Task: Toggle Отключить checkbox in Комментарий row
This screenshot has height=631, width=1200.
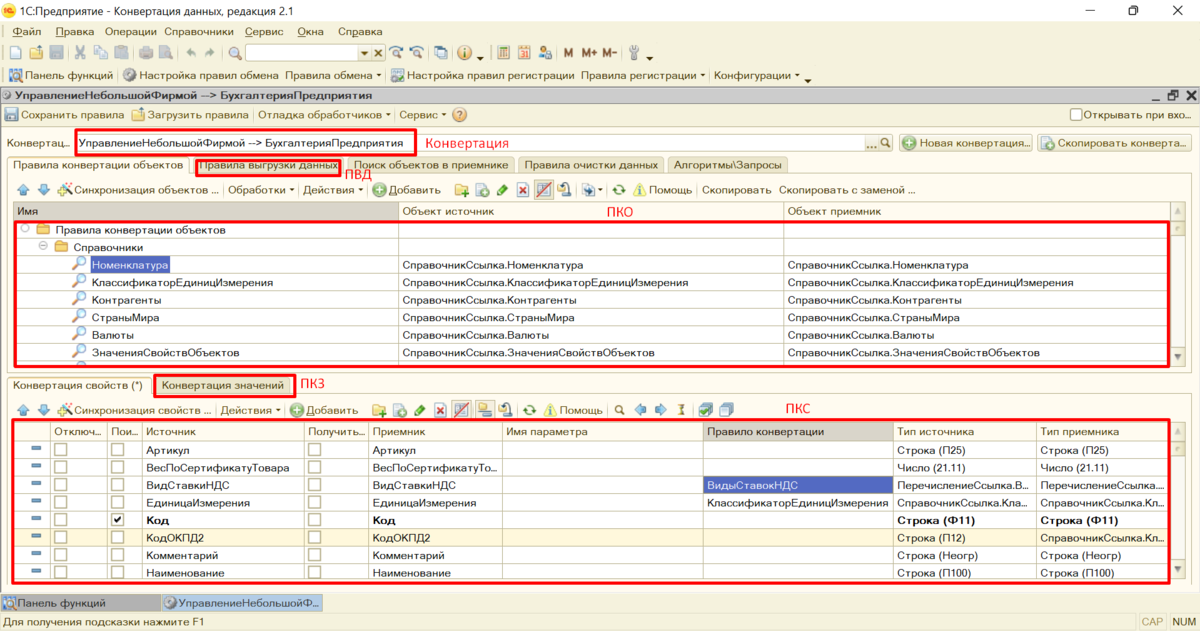Action: click(x=60, y=556)
